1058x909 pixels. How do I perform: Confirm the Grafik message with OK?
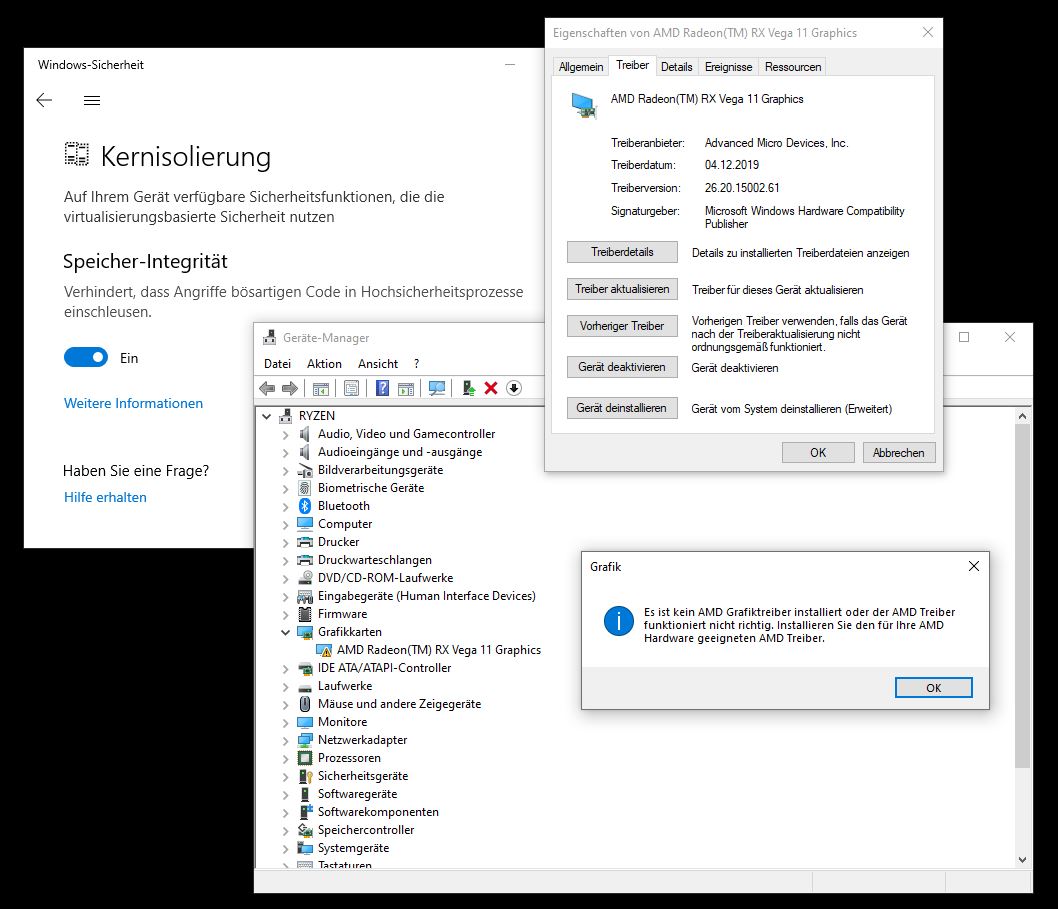point(934,688)
